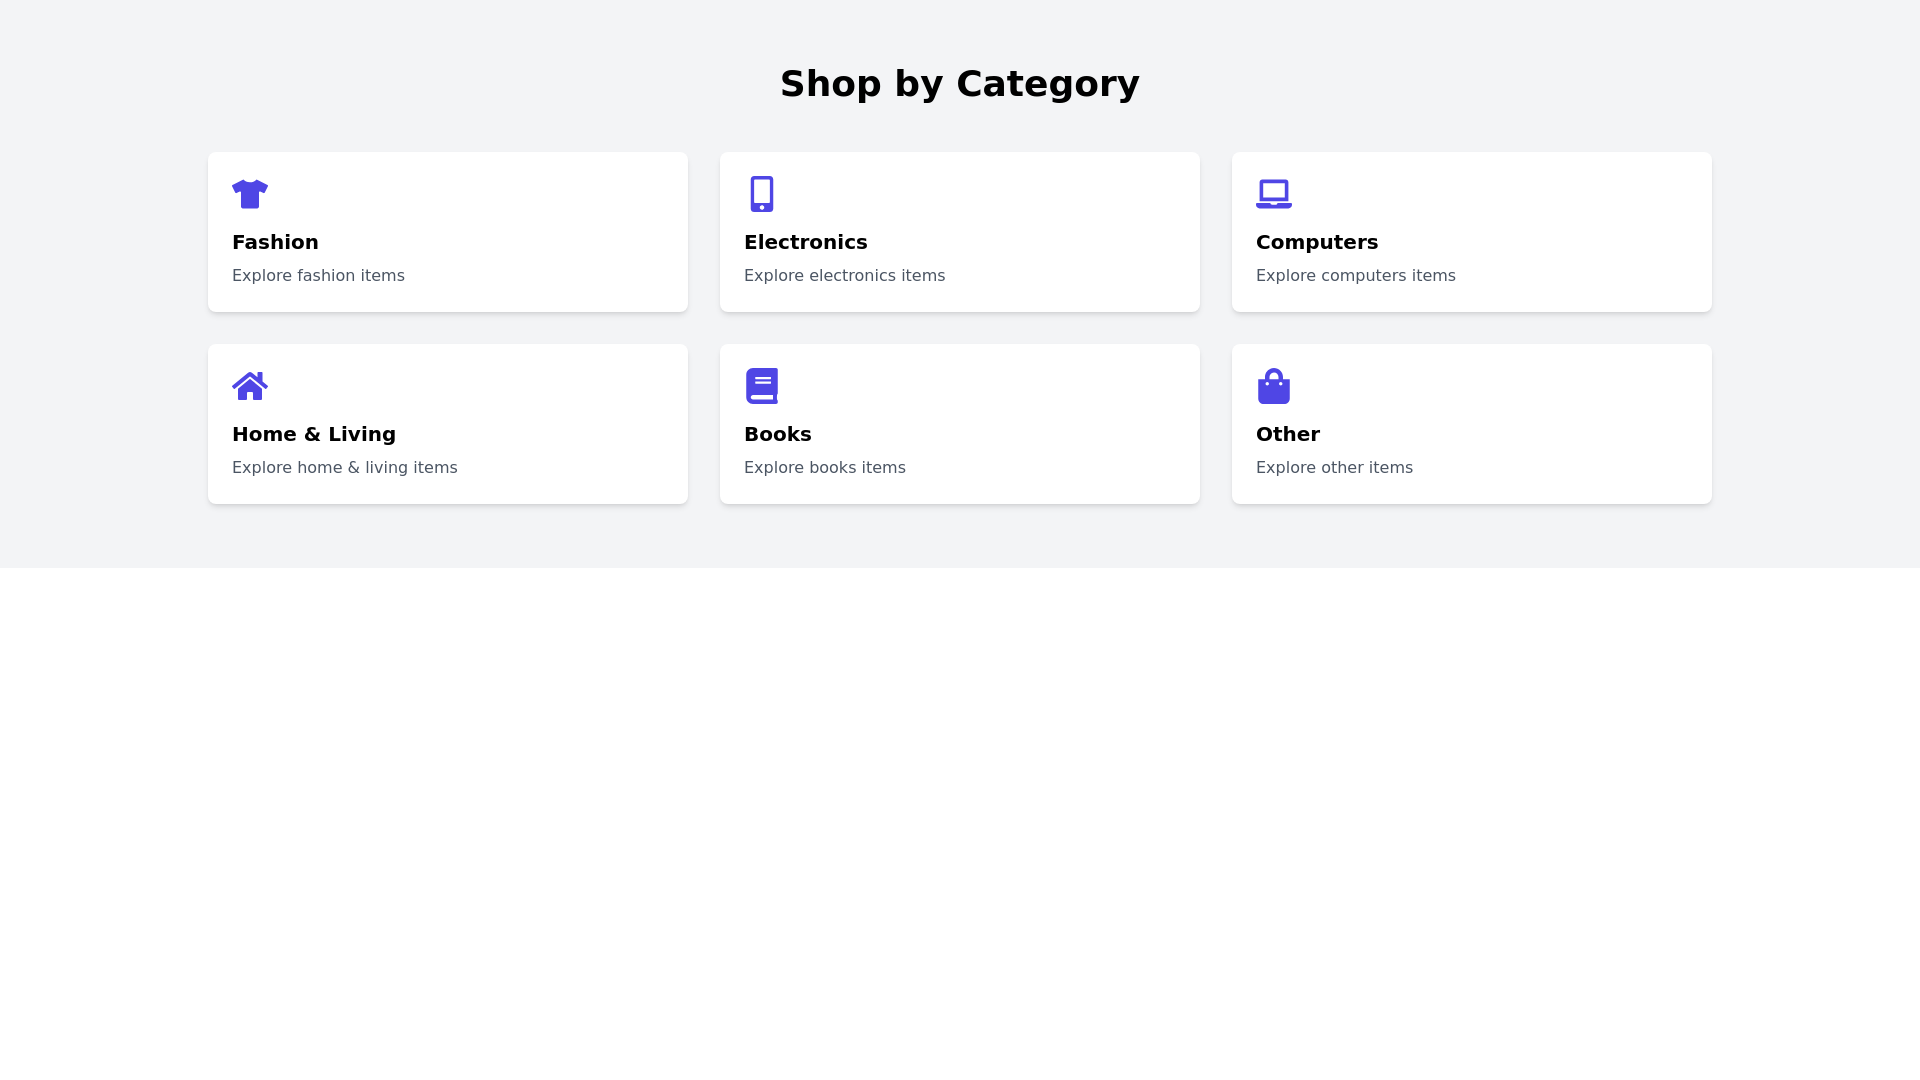Click the book icon for Books
This screenshot has height=1080, width=1920.
[761, 386]
